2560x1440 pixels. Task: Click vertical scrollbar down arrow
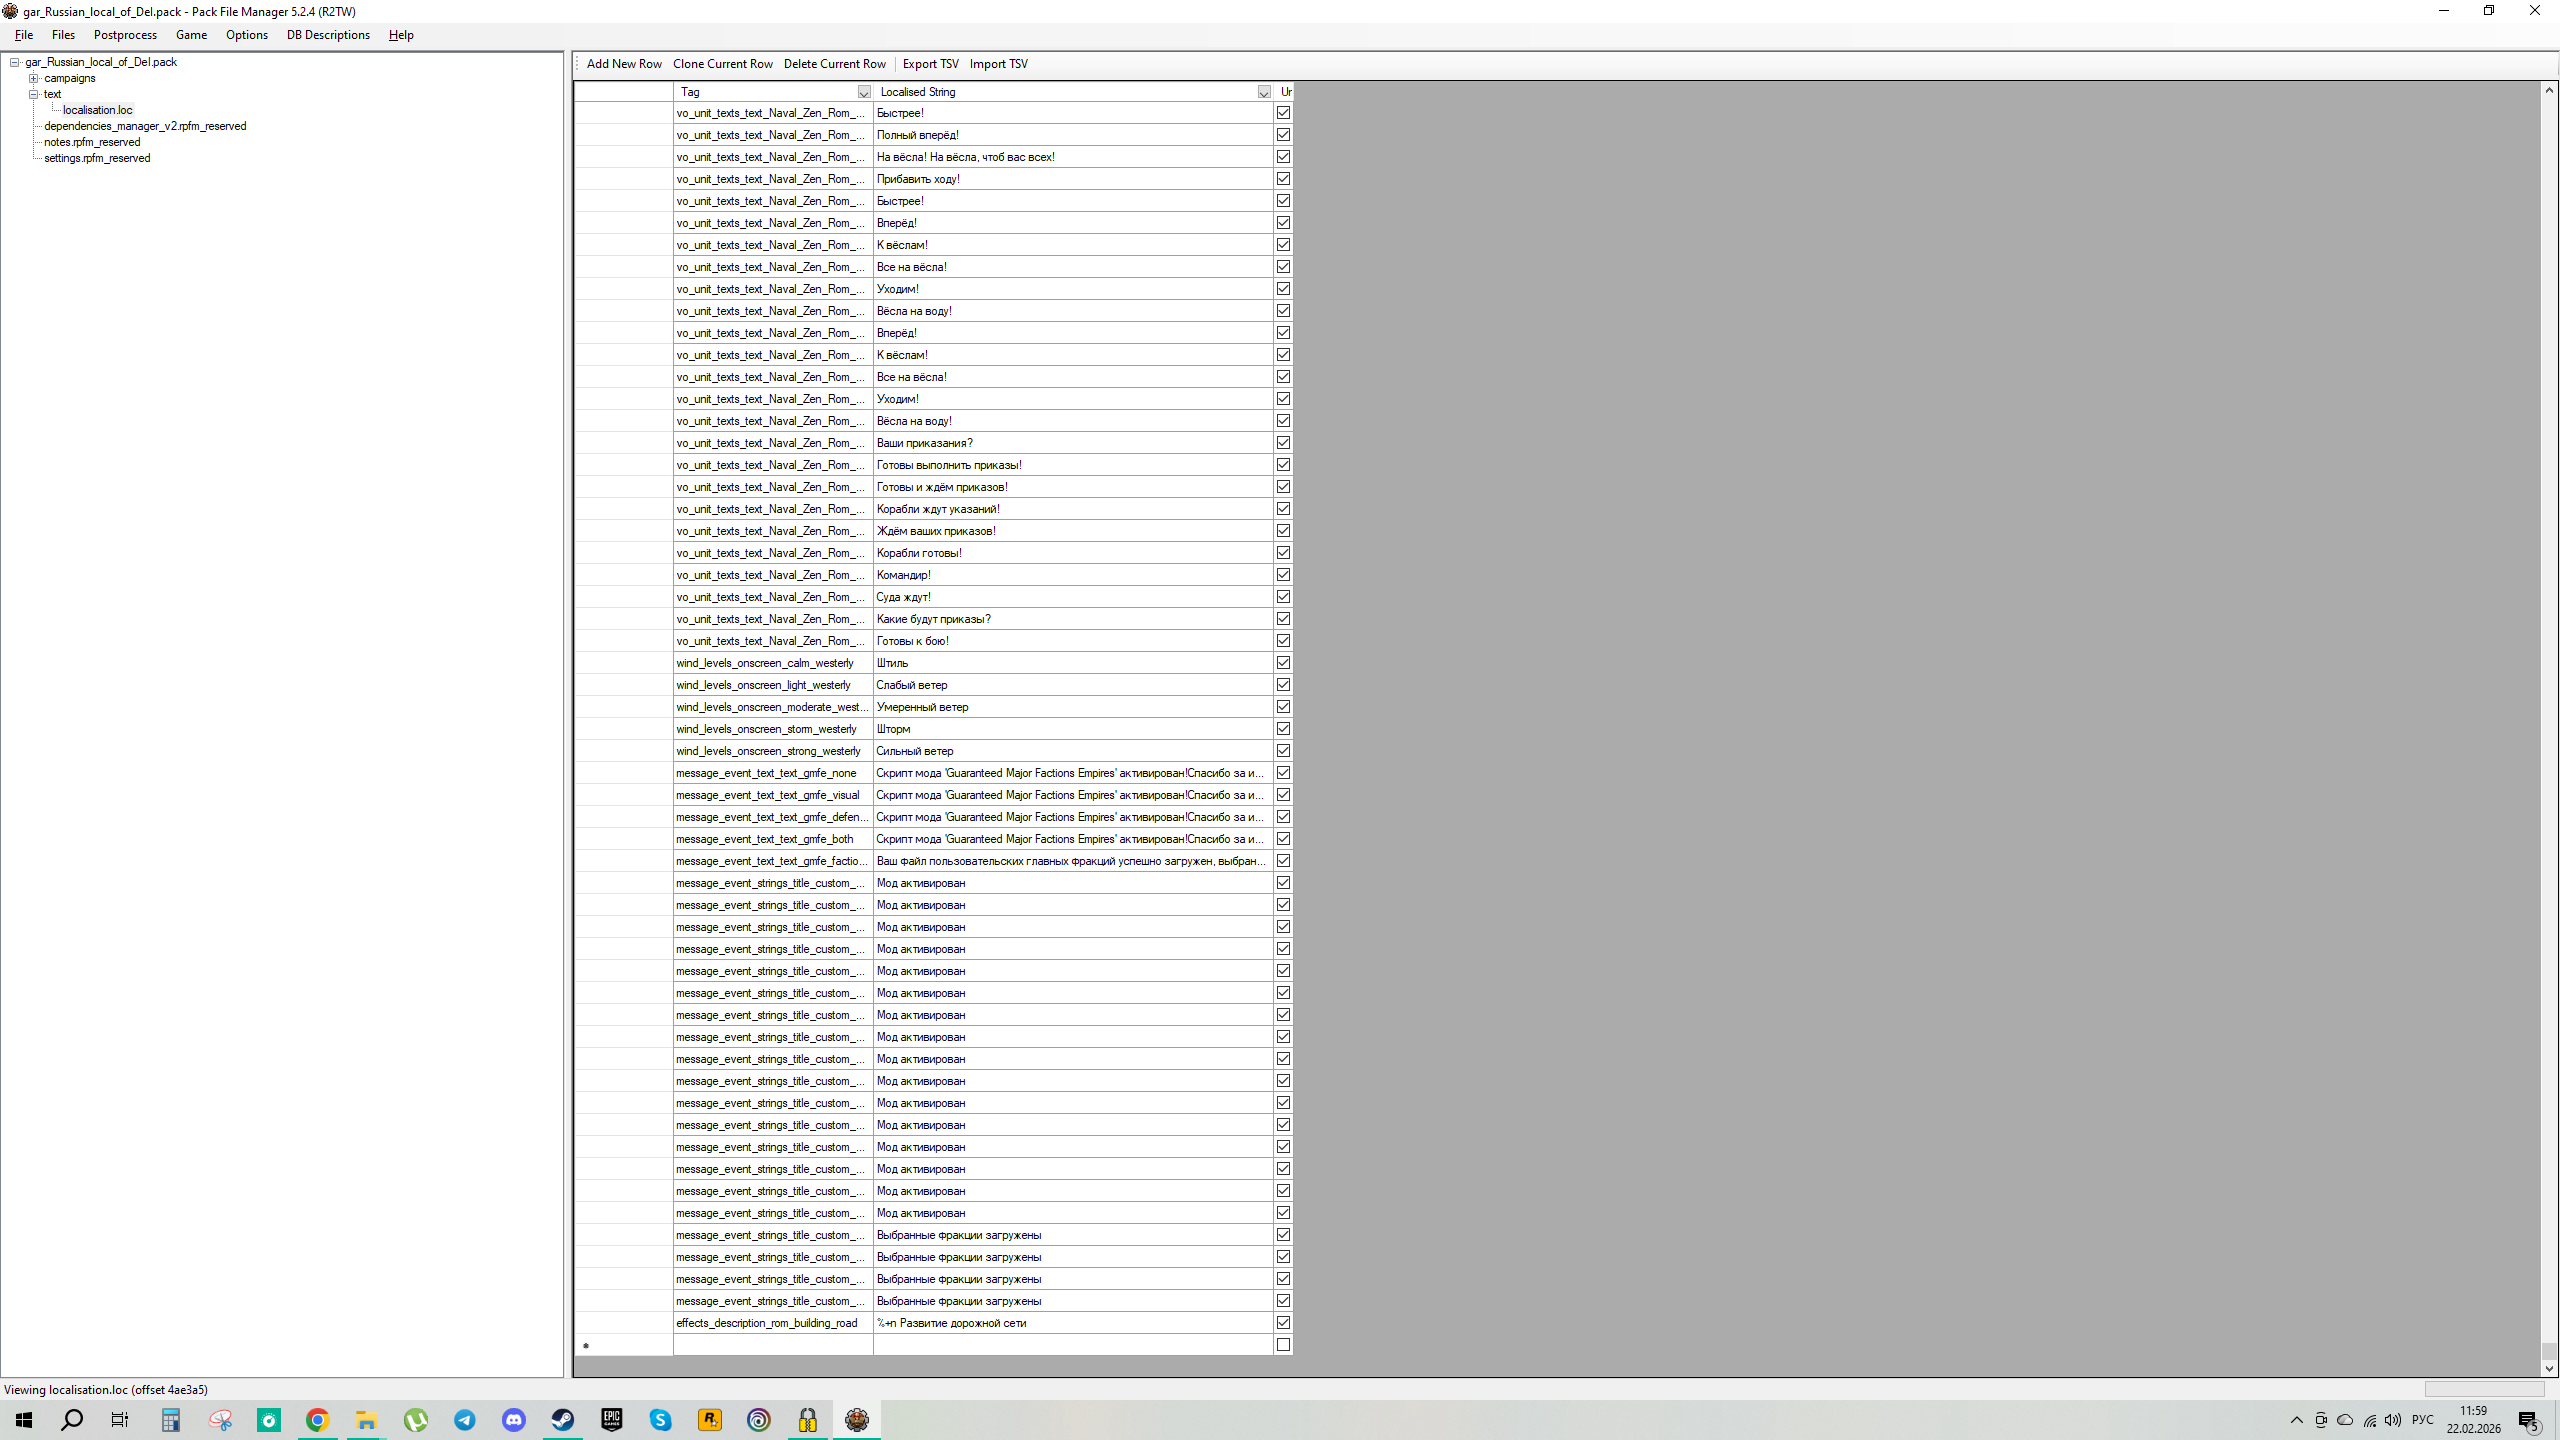pos(2549,1368)
